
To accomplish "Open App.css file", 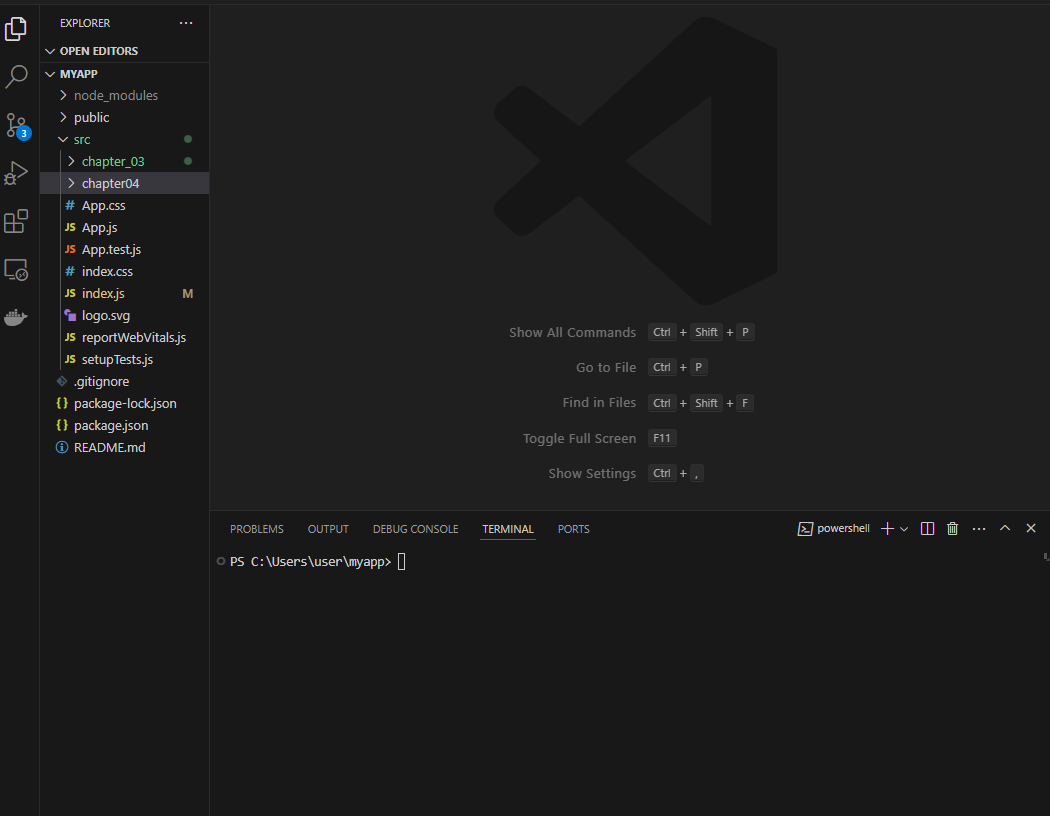I will pos(125,206).
